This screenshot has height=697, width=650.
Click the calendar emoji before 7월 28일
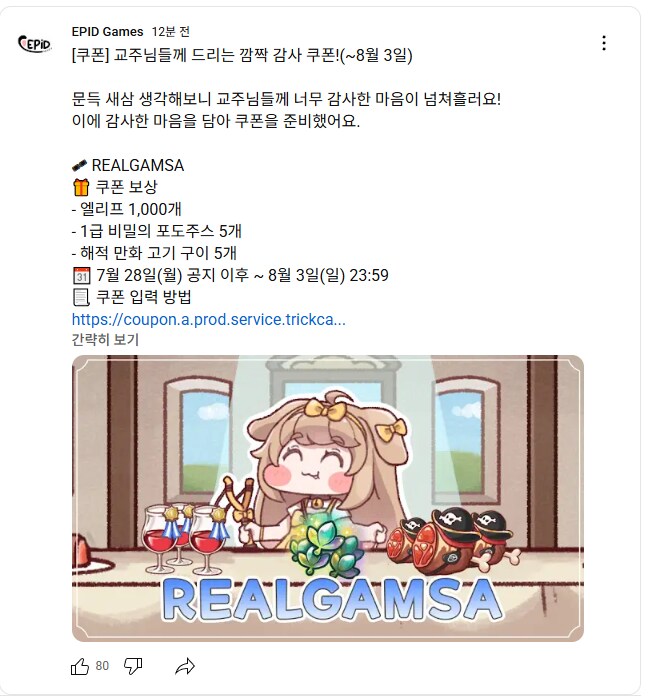(x=81, y=276)
